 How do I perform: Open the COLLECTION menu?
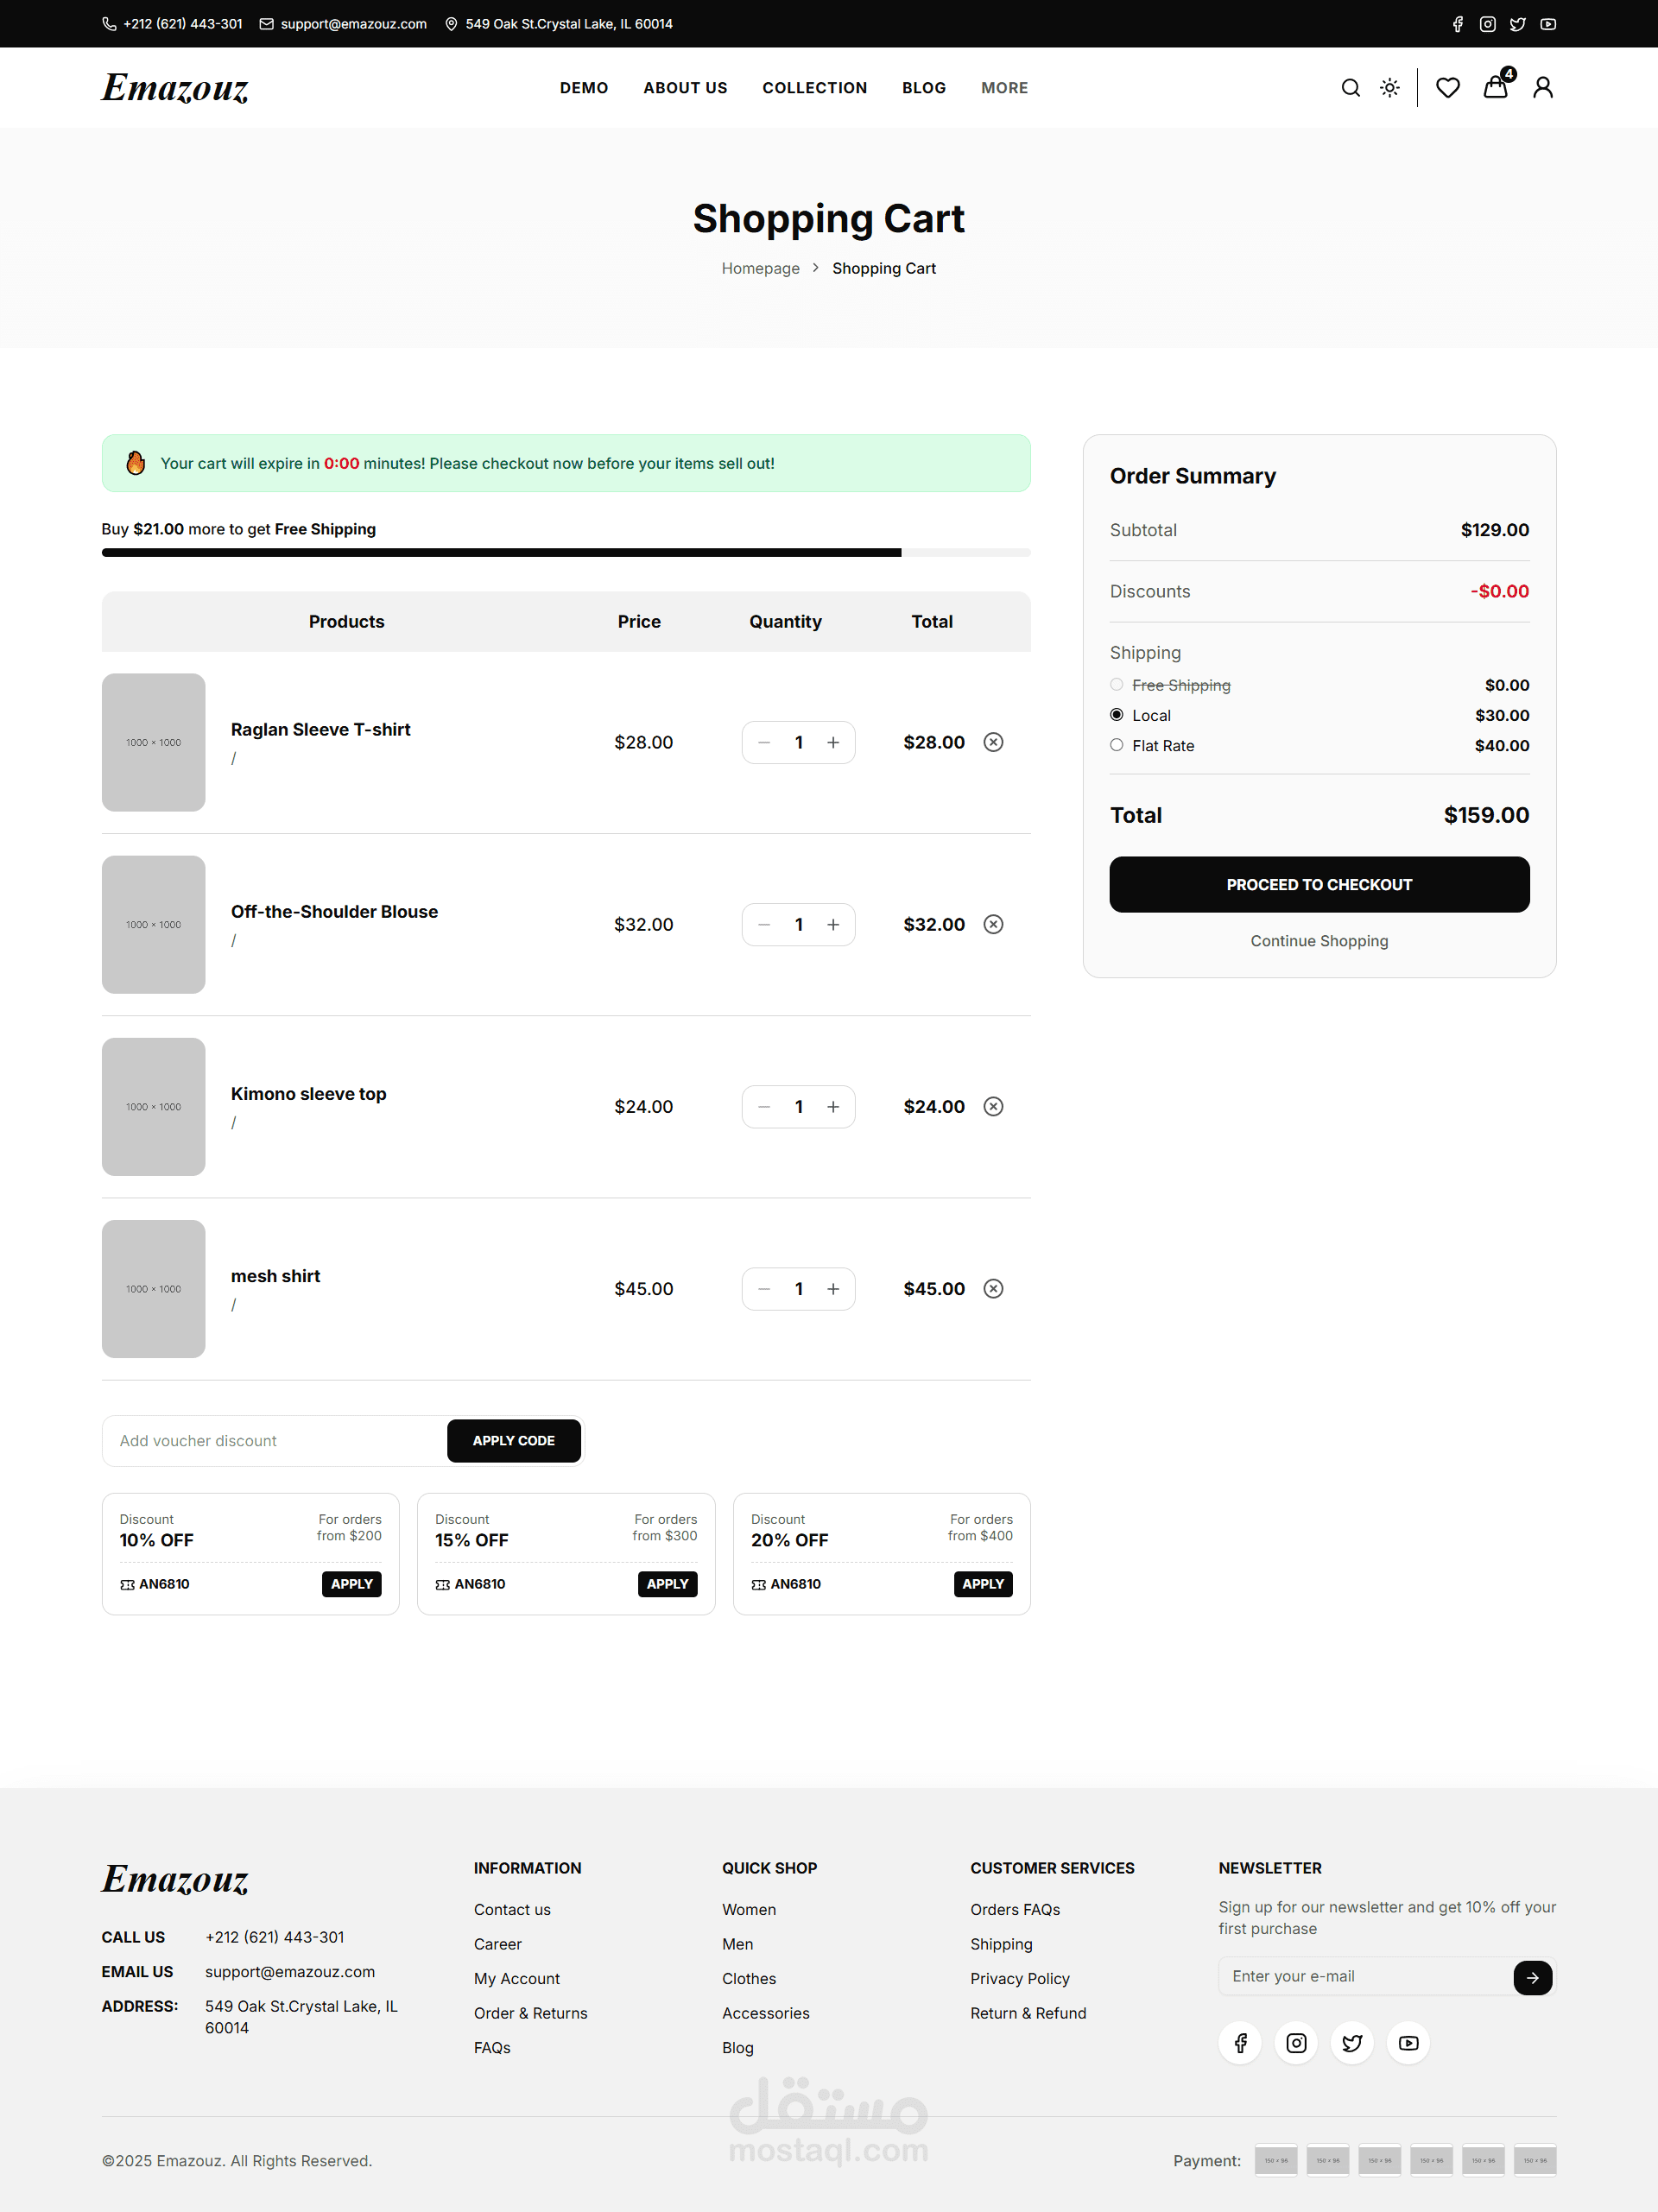click(814, 88)
